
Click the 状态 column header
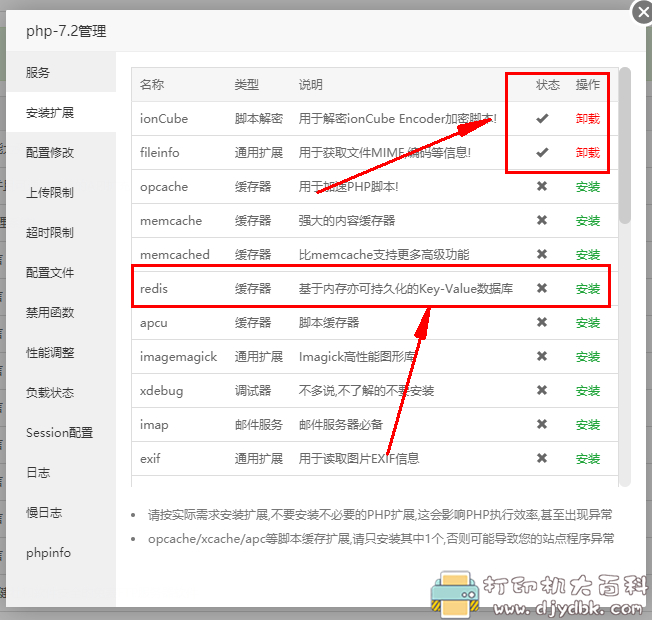coord(548,84)
